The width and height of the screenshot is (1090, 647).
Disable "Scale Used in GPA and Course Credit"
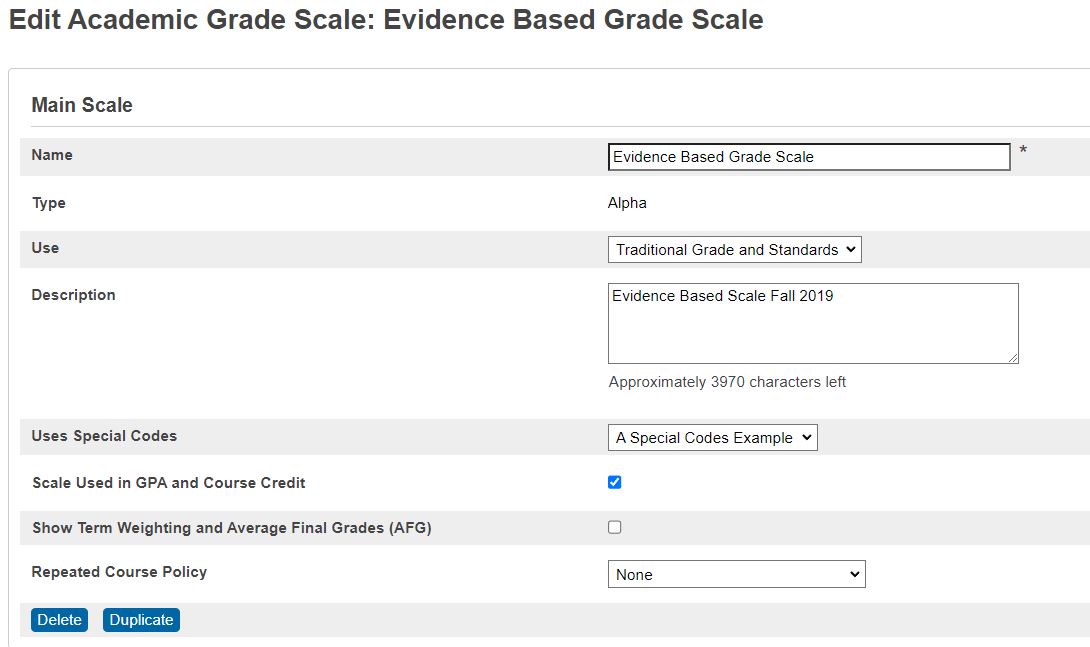614,482
